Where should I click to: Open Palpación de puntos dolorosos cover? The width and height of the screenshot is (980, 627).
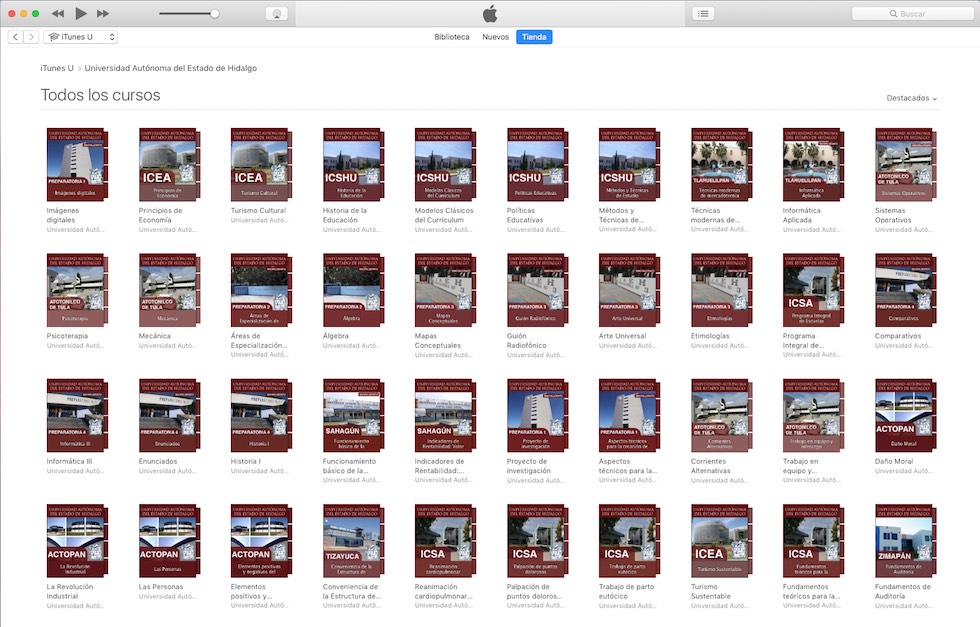[x=537, y=541]
